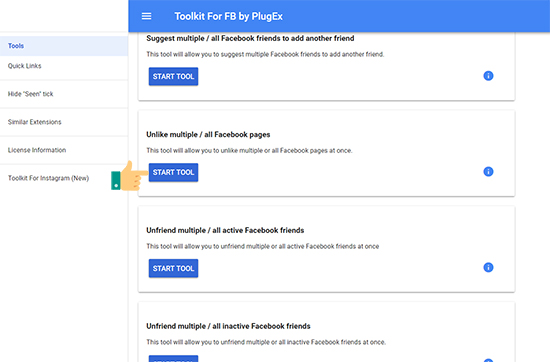The width and height of the screenshot is (550, 362).
Task: Click info icon for Suggest friends tool
Action: pyautogui.click(x=488, y=76)
